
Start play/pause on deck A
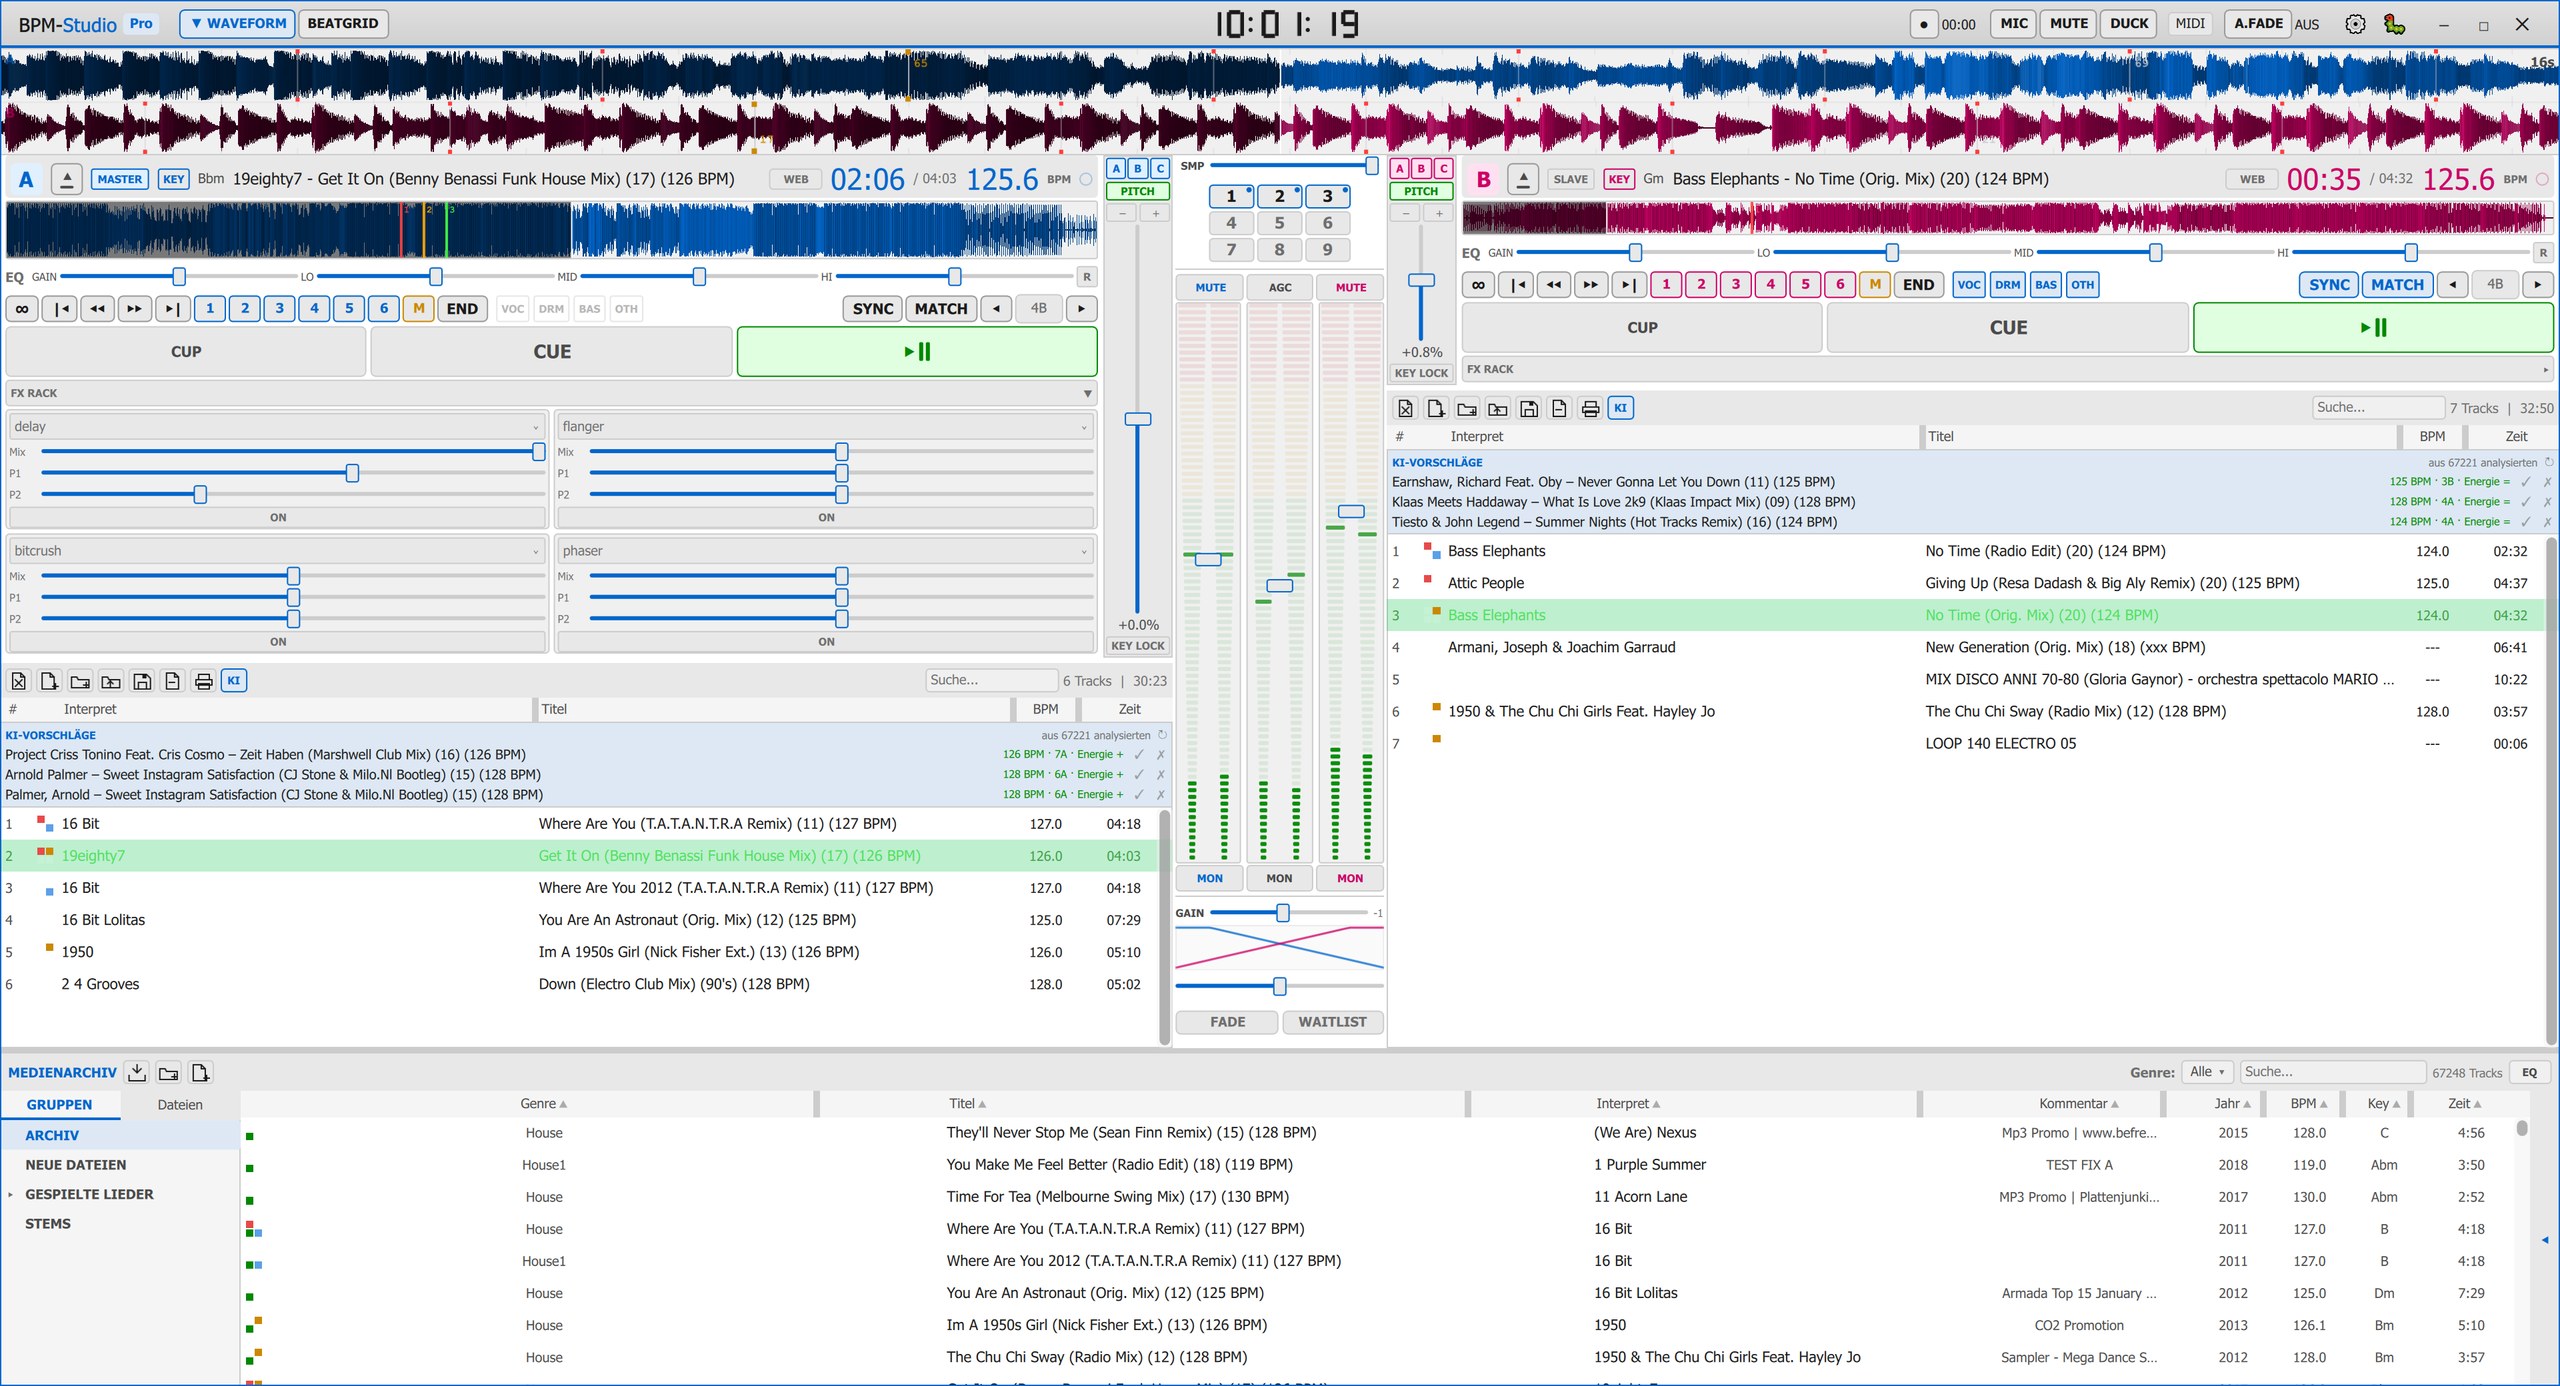pyautogui.click(x=917, y=351)
